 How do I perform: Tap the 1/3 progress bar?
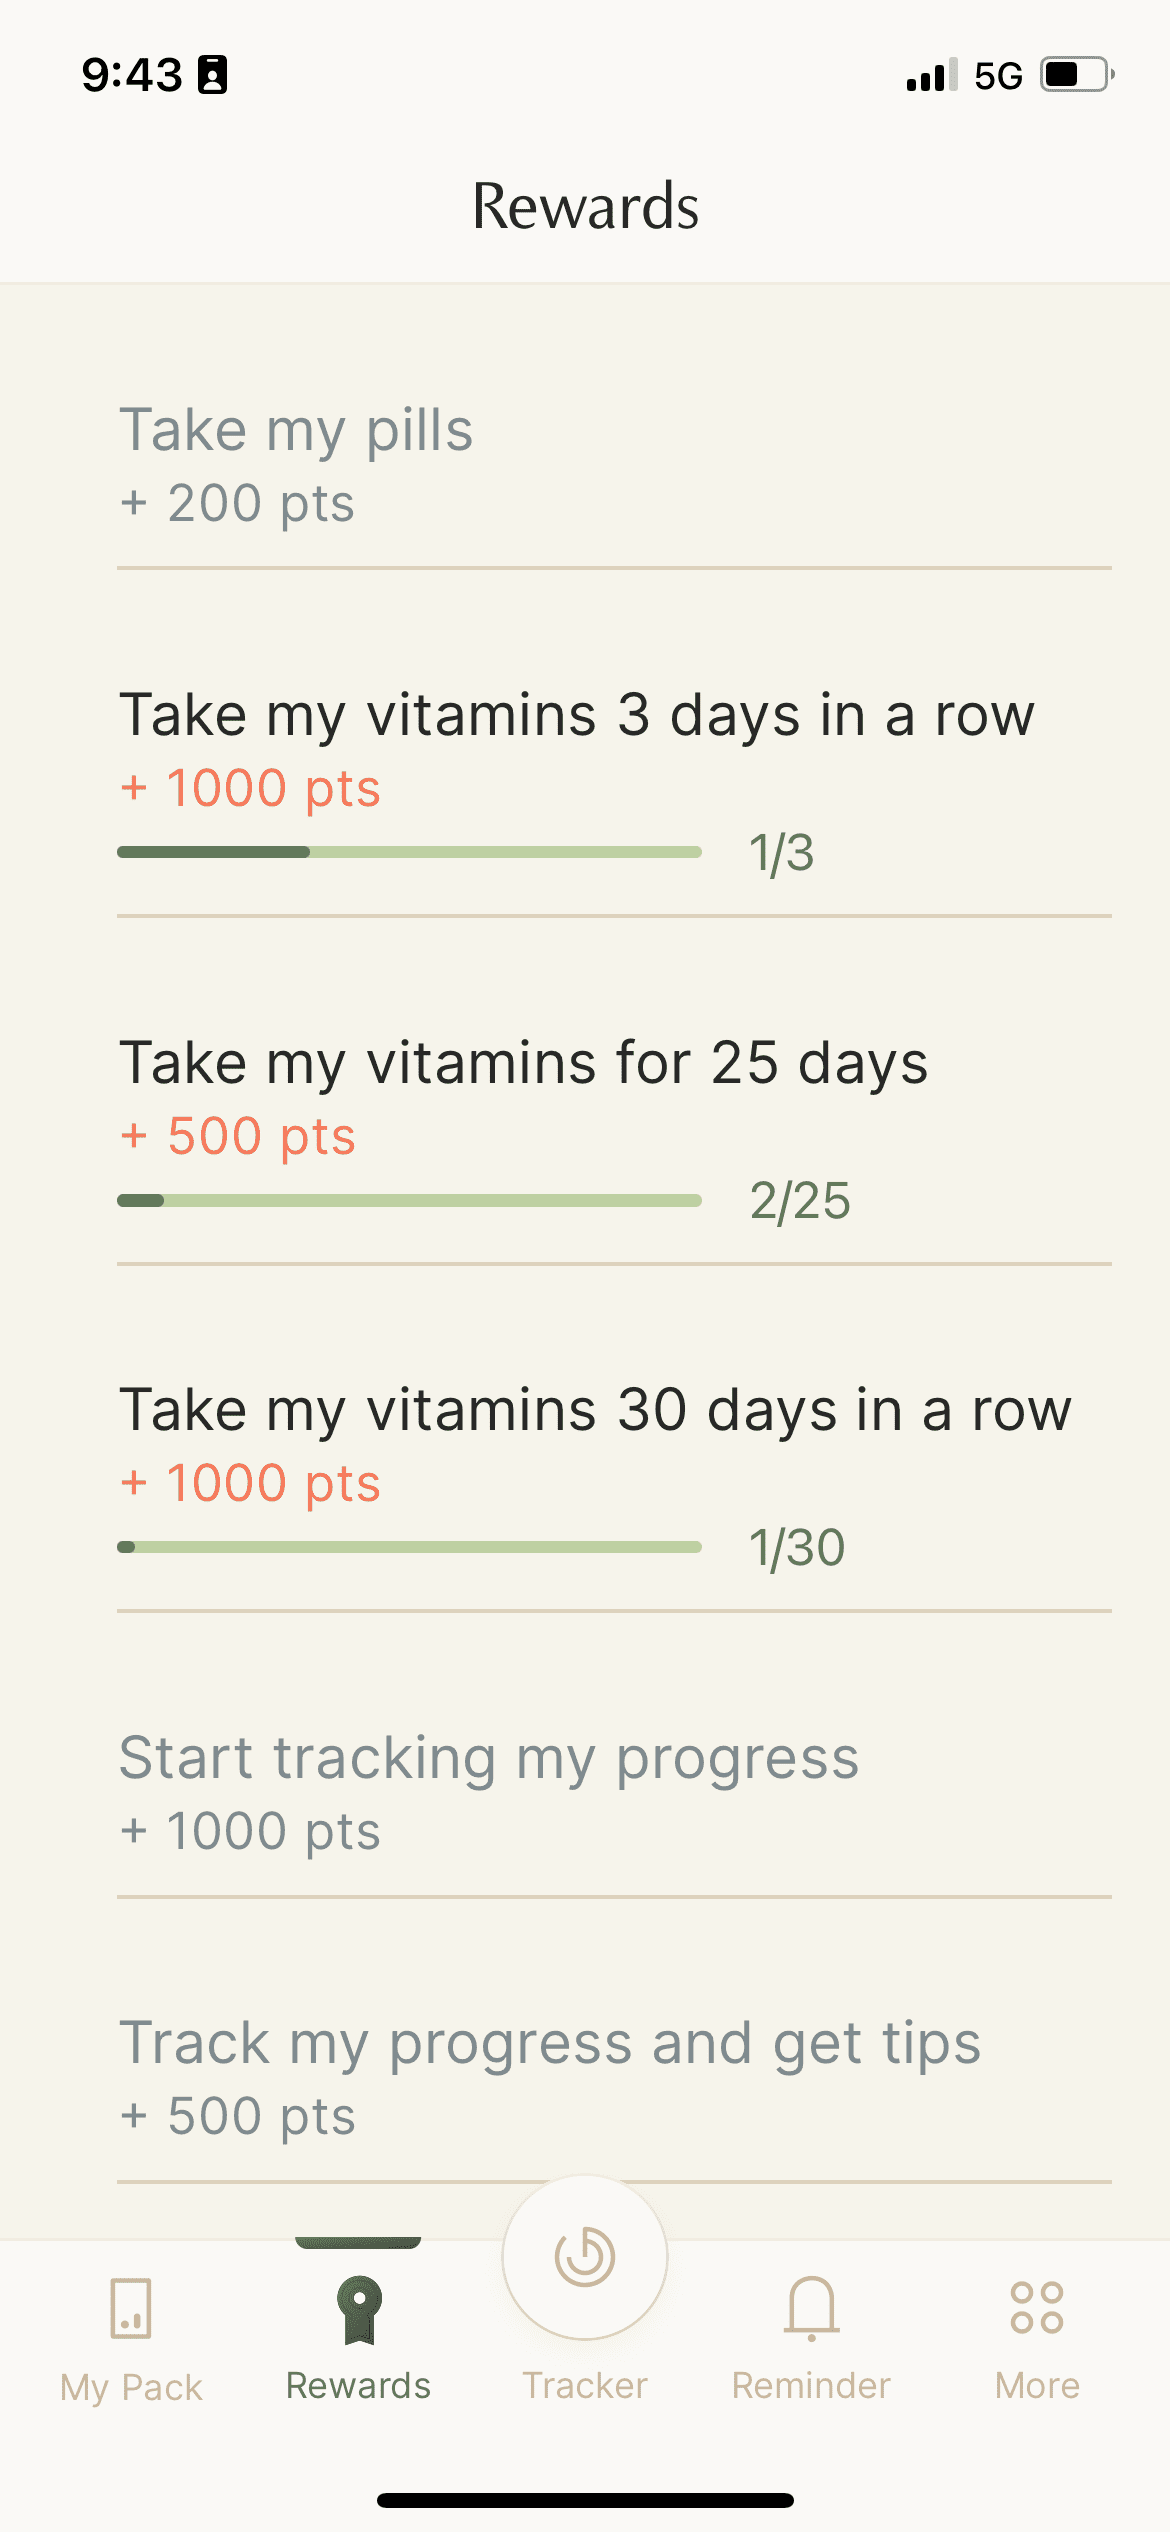[409, 852]
